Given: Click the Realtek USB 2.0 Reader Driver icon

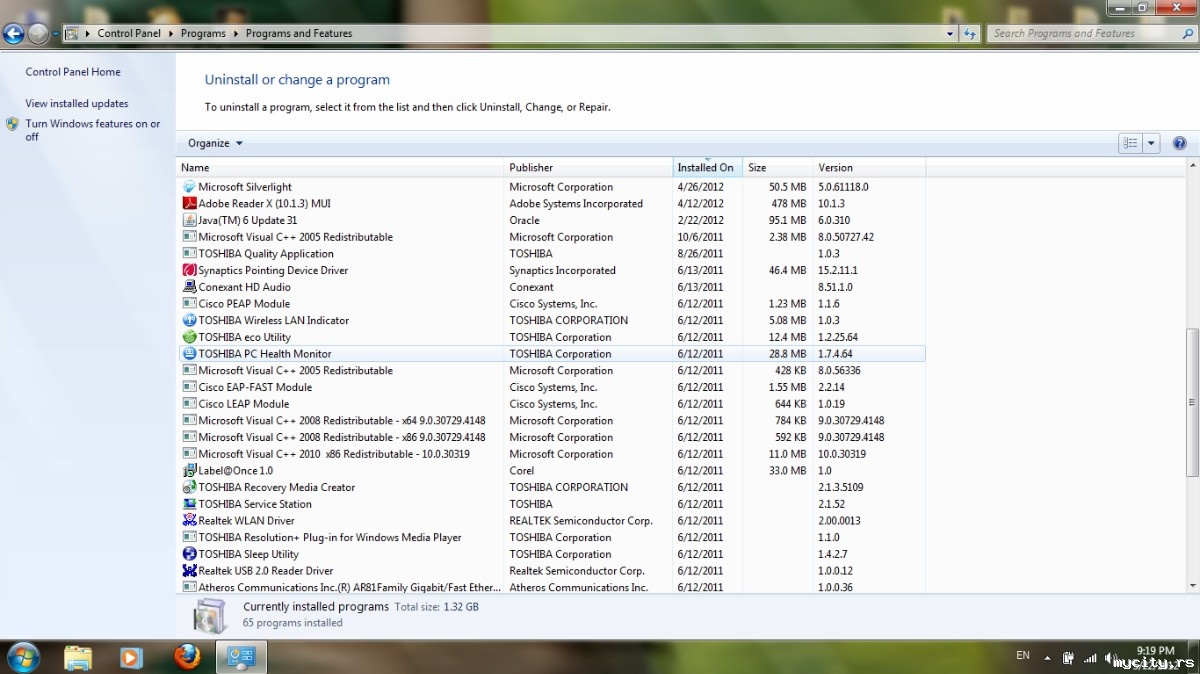Looking at the screenshot, I should click(x=190, y=570).
